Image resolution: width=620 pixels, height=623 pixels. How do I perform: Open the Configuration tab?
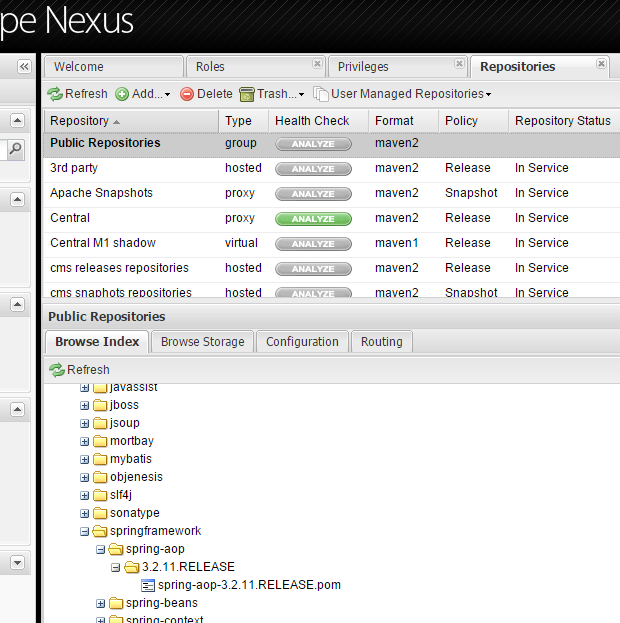[x=302, y=342]
